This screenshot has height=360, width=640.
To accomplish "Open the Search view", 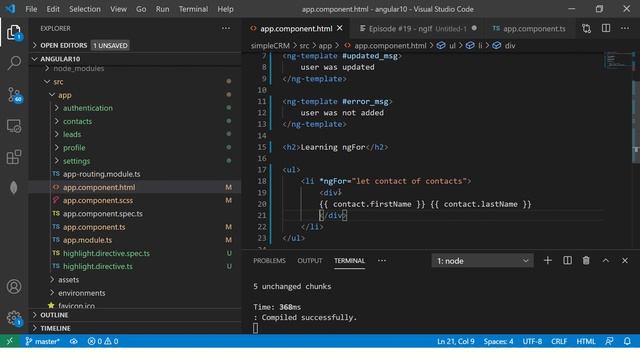I will coord(14,63).
